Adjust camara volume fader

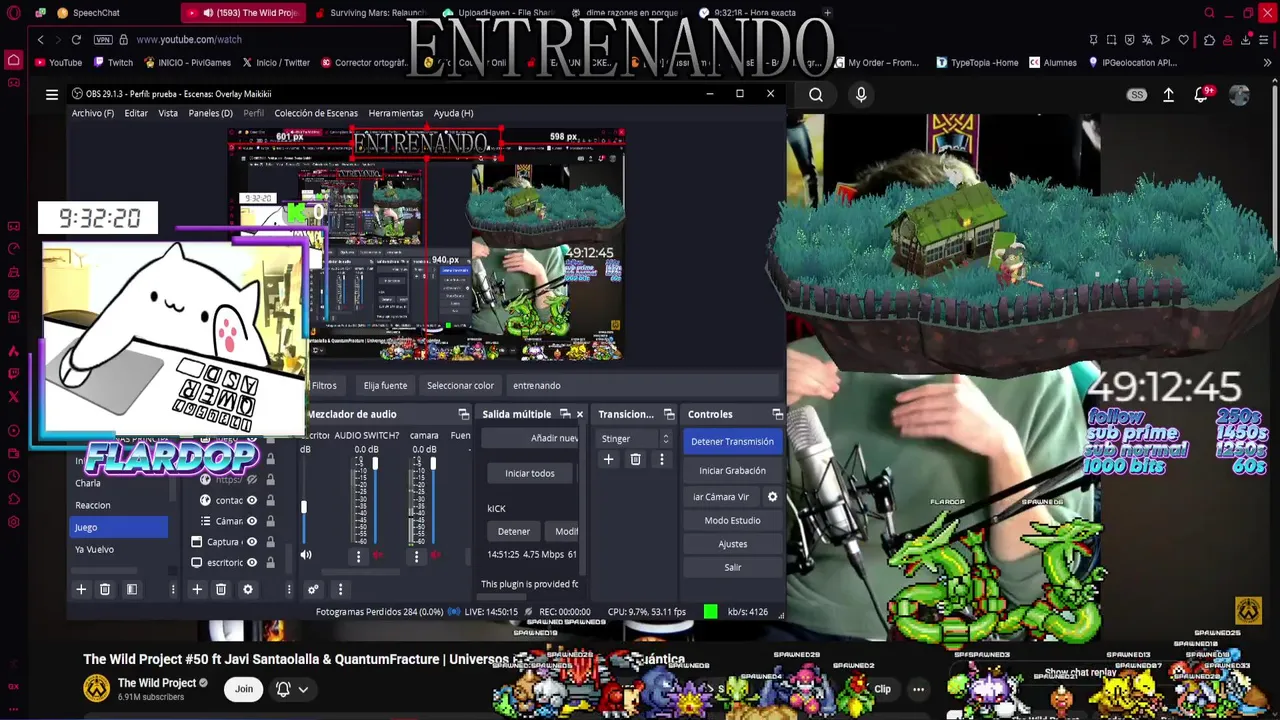[x=433, y=465]
